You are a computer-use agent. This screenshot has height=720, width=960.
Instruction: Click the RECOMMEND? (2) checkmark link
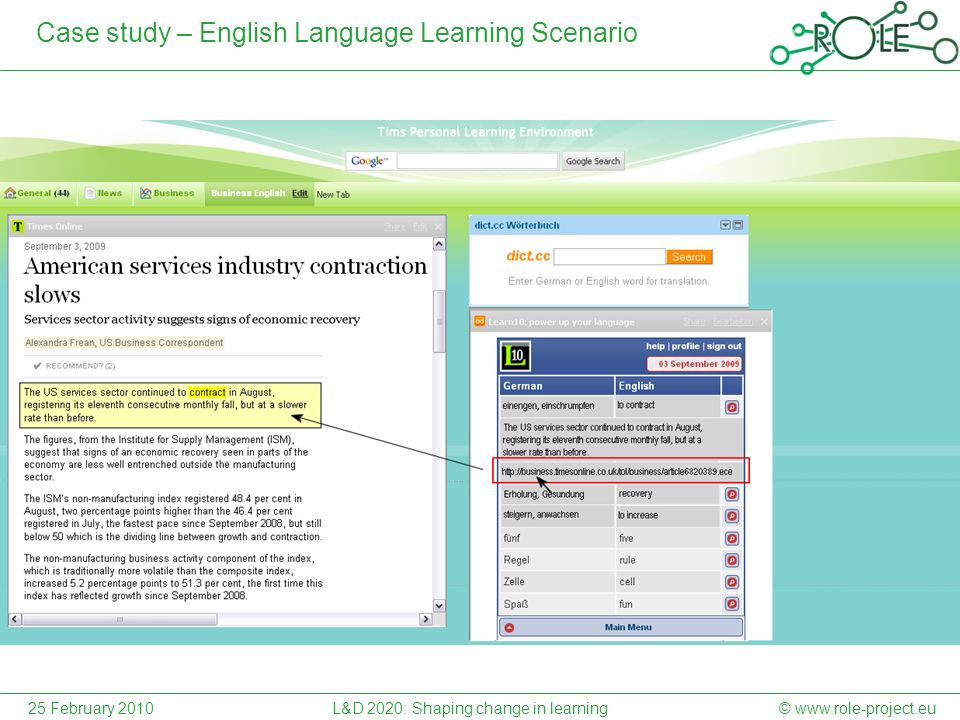(74, 366)
